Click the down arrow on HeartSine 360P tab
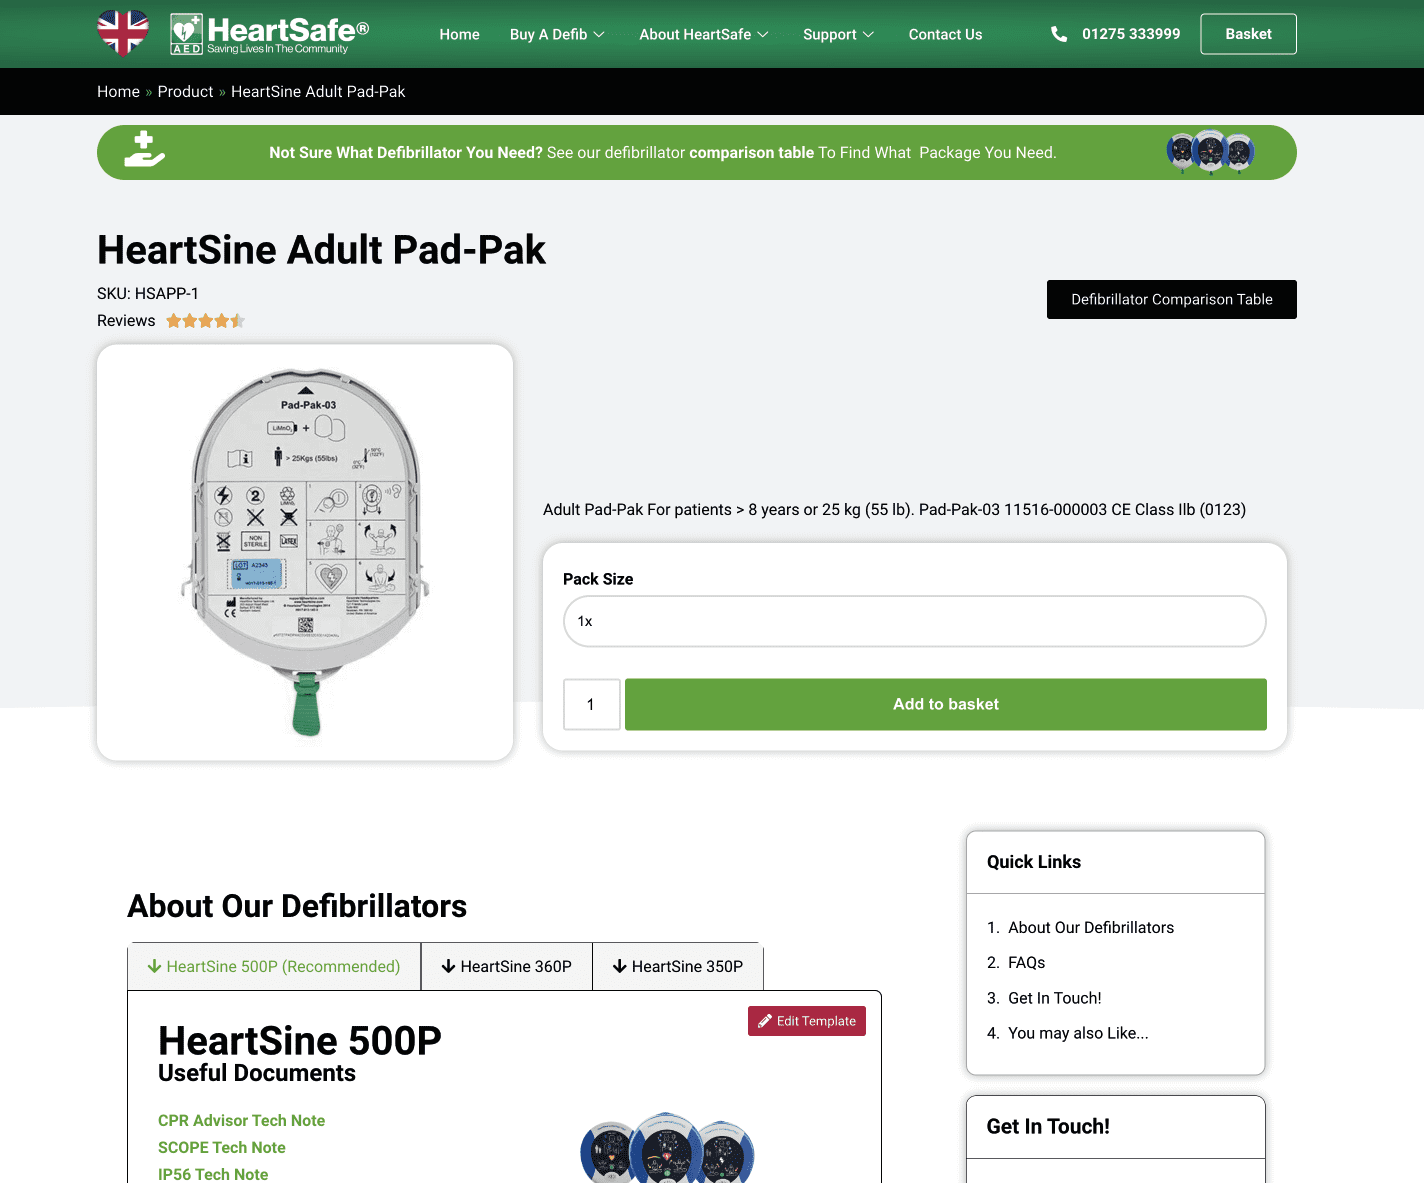The height and width of the screenshot is (1184, 1425). (x=449, y=966)
